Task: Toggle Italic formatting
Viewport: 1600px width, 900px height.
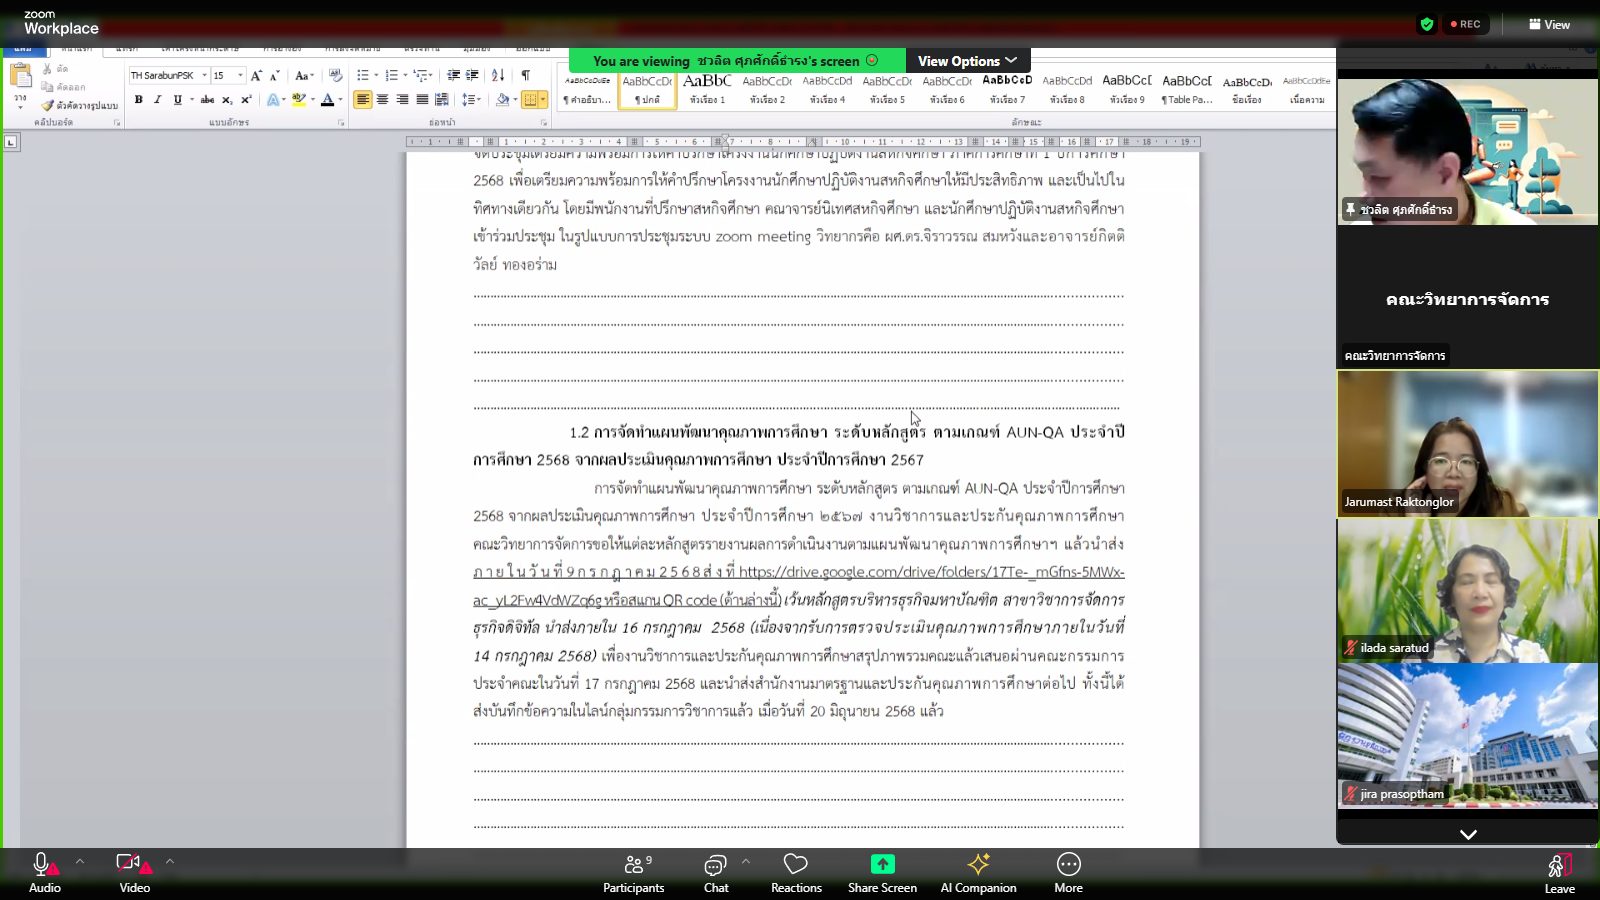Action: click(x=157, y=99)
